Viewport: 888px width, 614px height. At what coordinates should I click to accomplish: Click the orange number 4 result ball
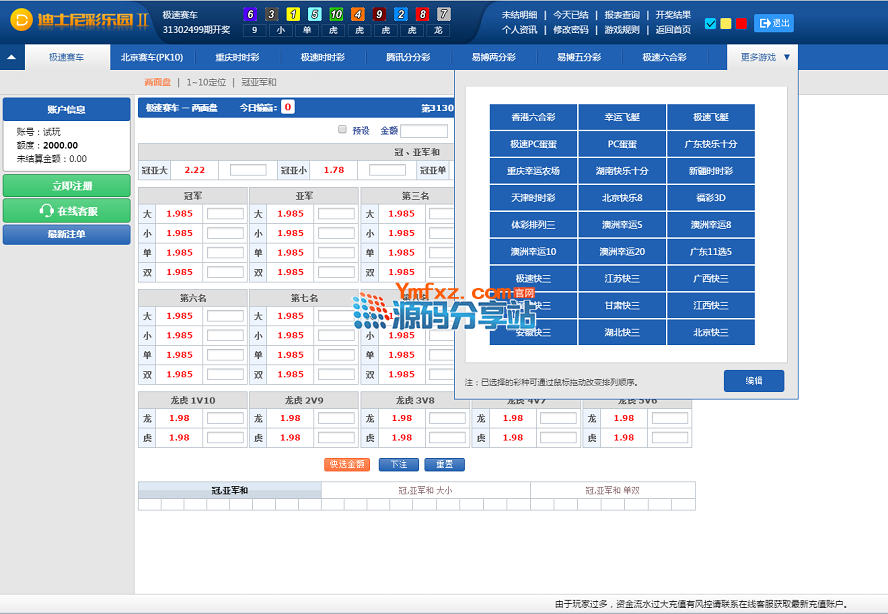[358, 15]
